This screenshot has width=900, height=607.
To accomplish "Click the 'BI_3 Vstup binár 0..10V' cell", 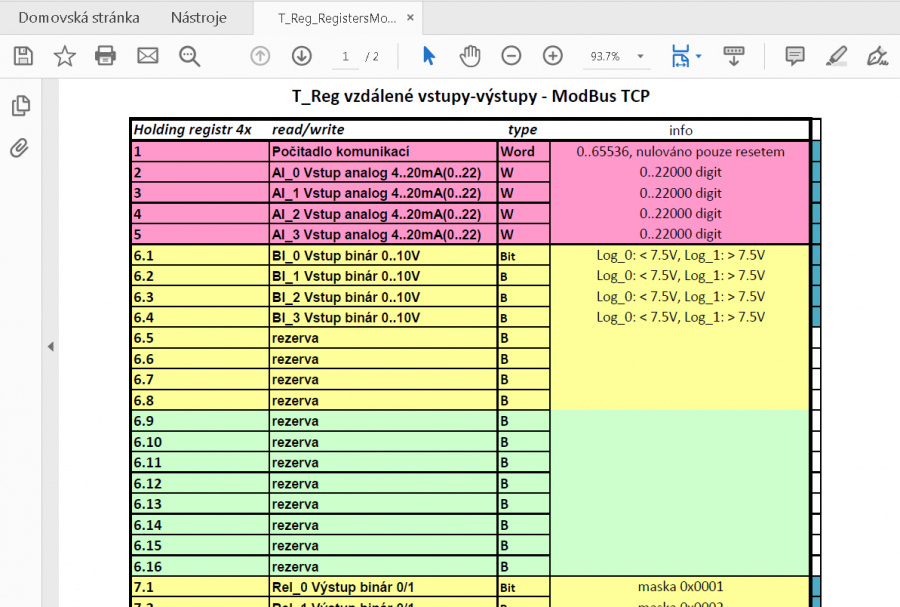I will pos(383,317).
